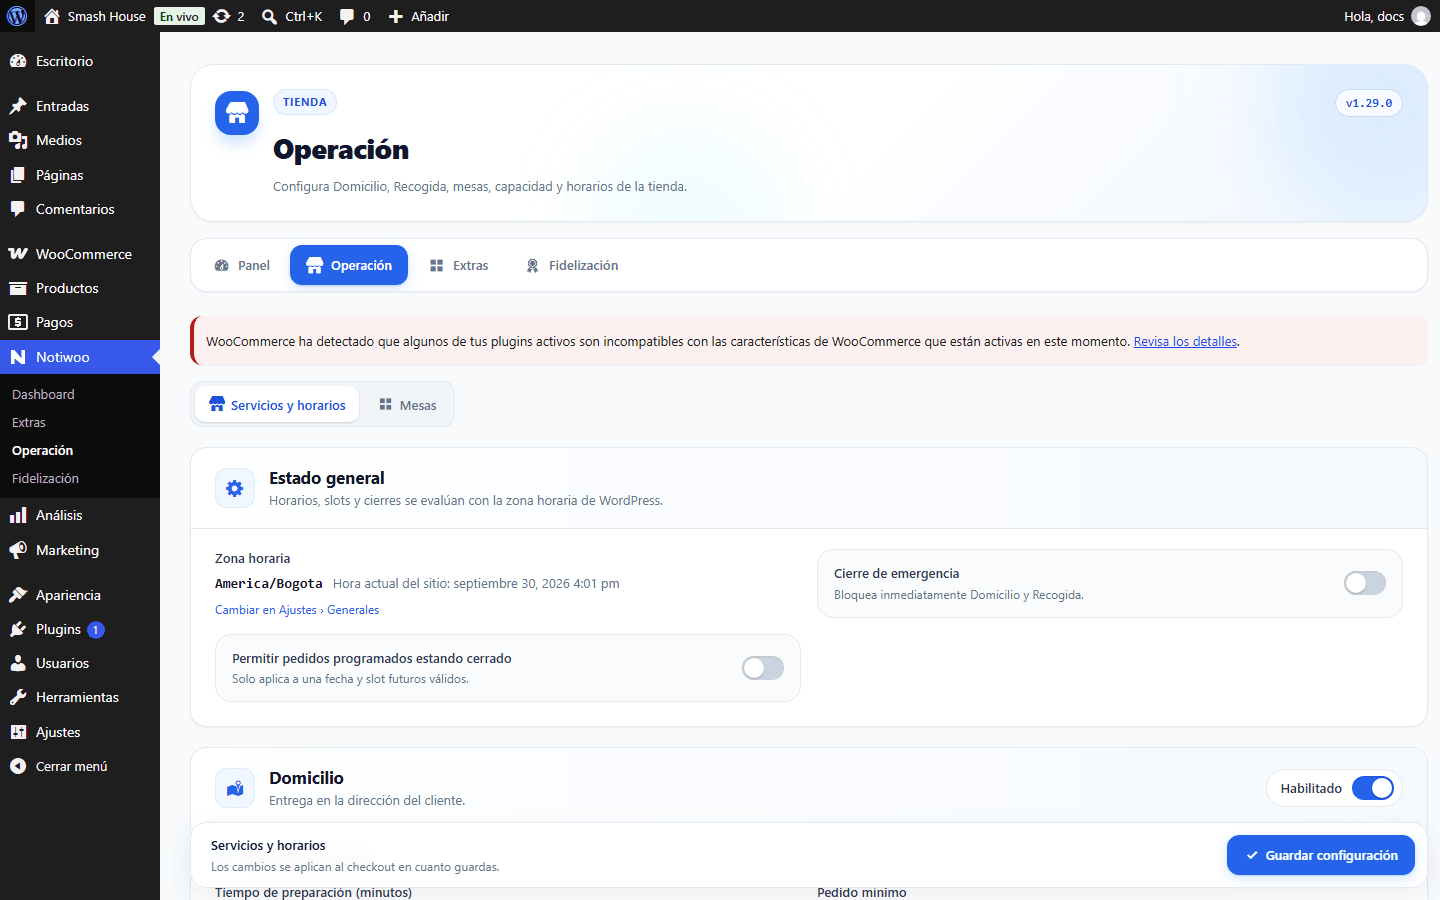Screen dimensions: 1440x900
Task: Open Productos icon in sidebar
Action: tap(18, 288)
